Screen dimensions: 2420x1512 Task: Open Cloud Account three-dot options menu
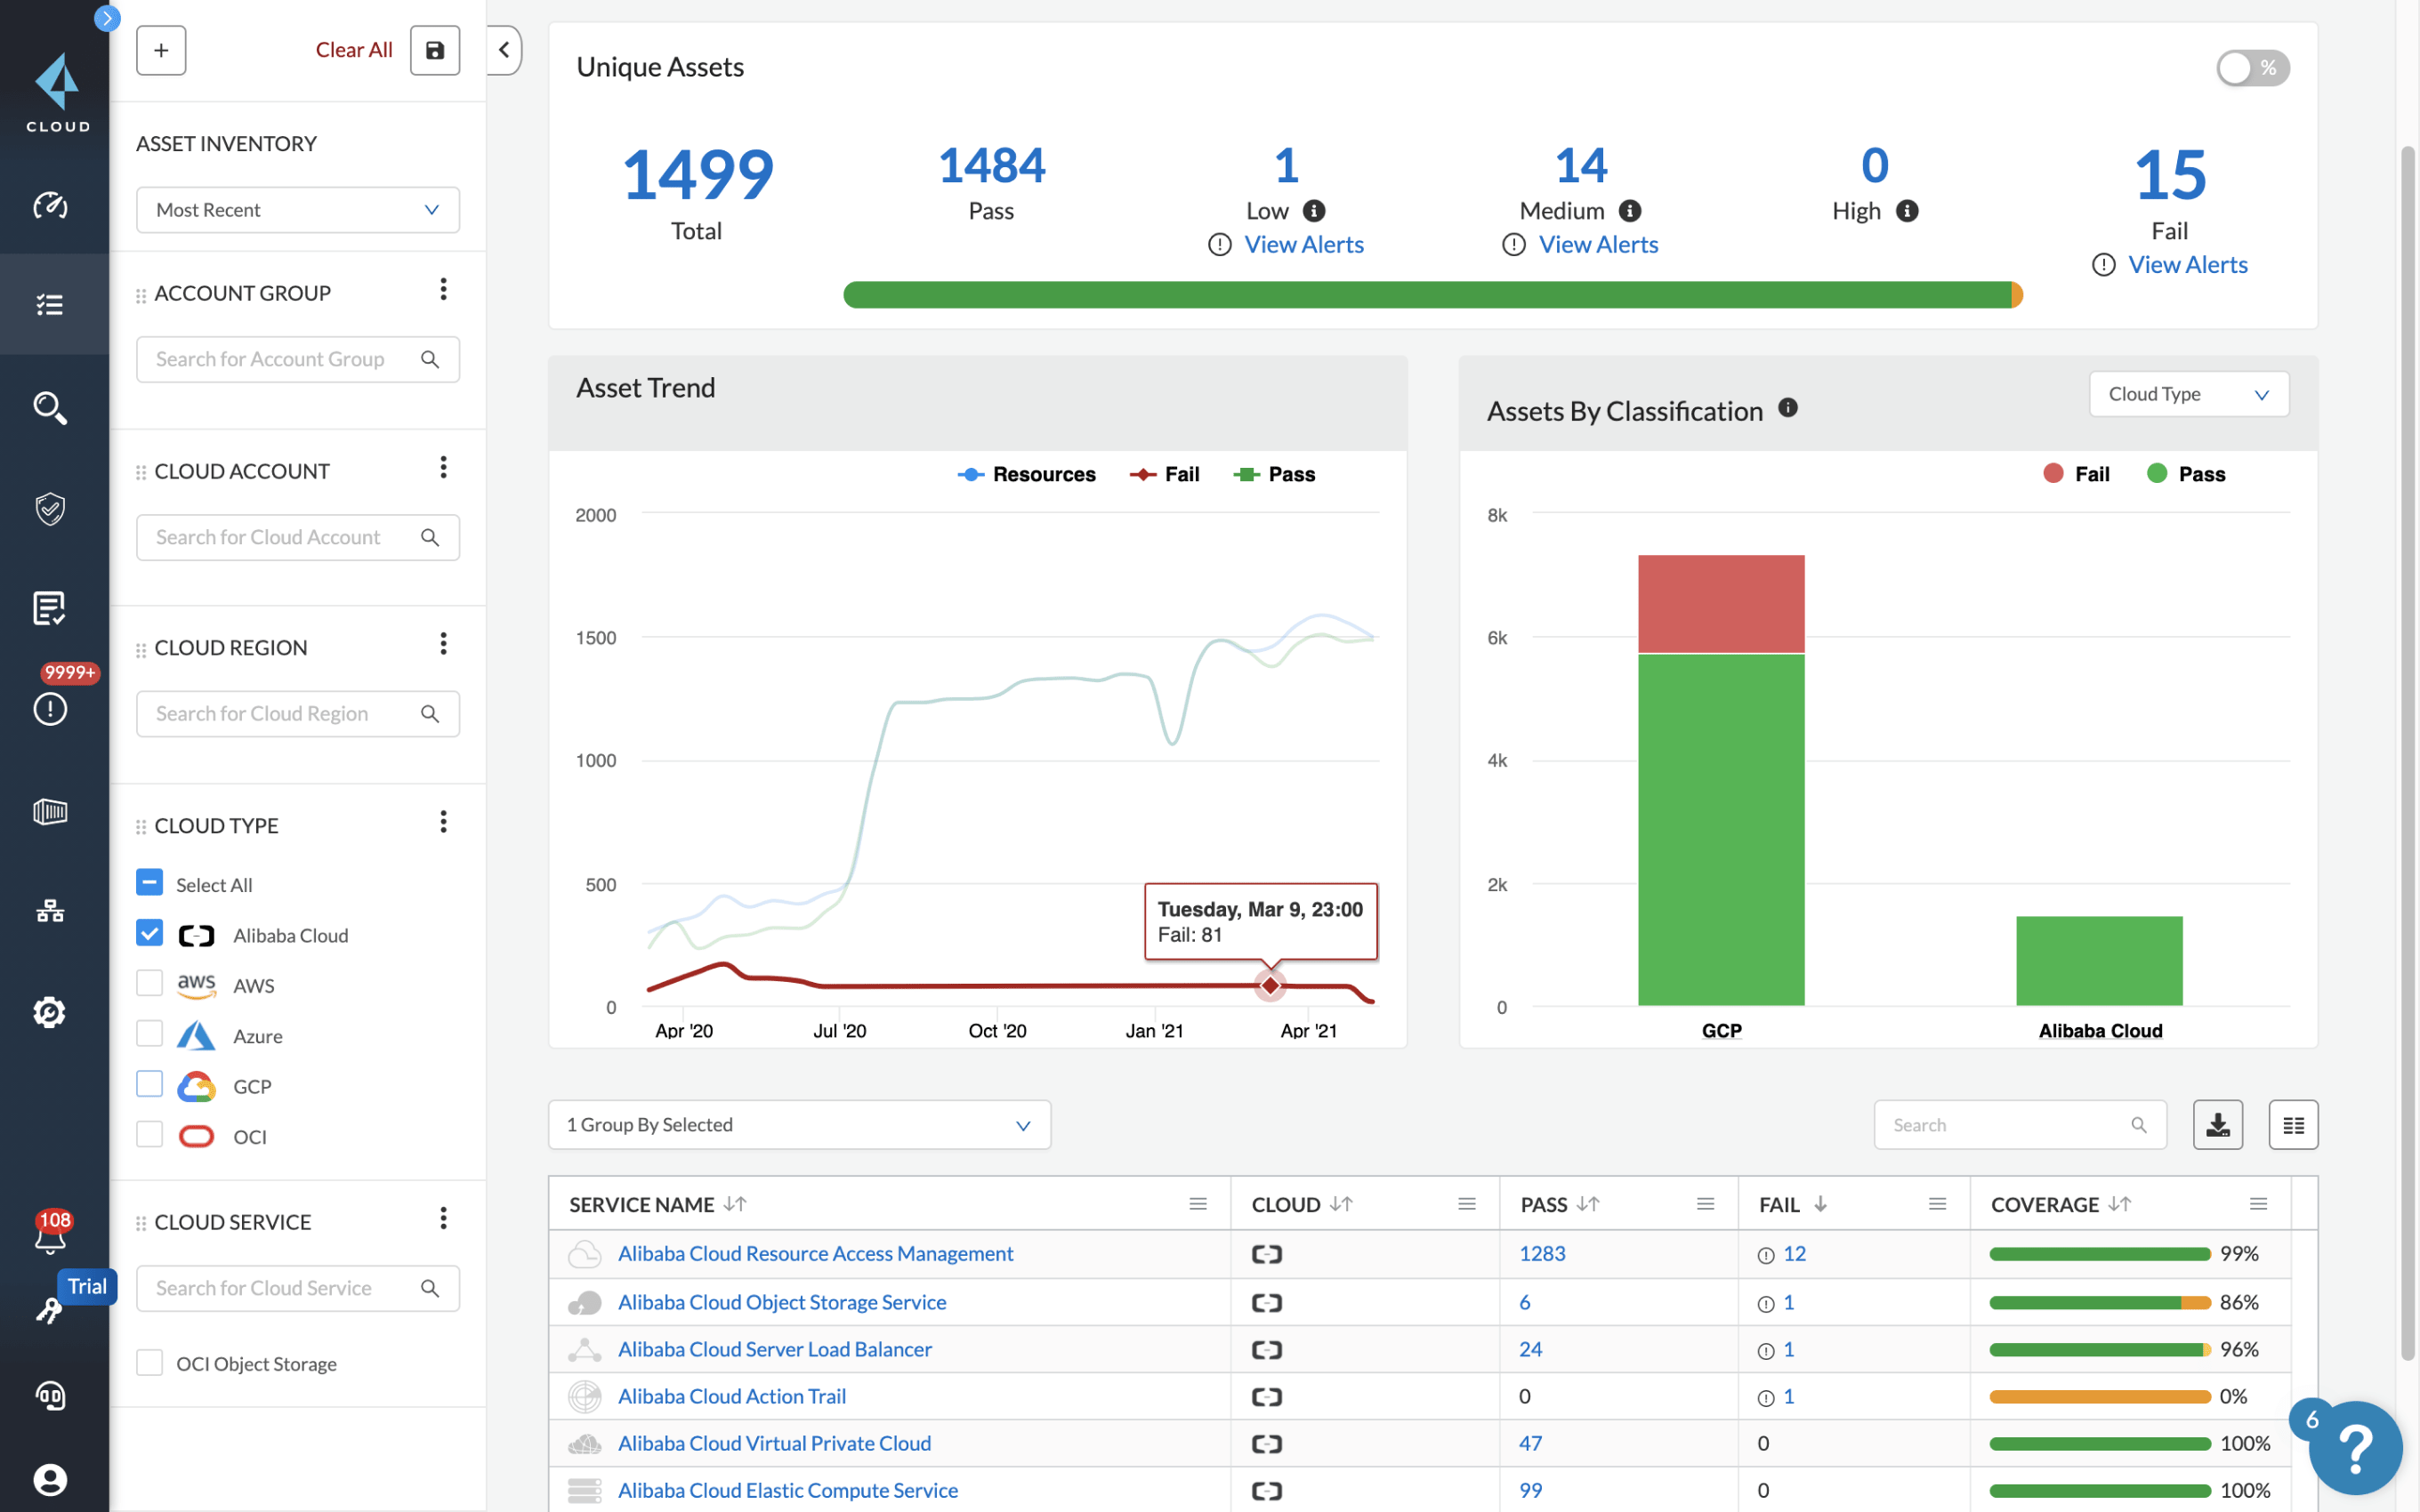tap(443, 468)
